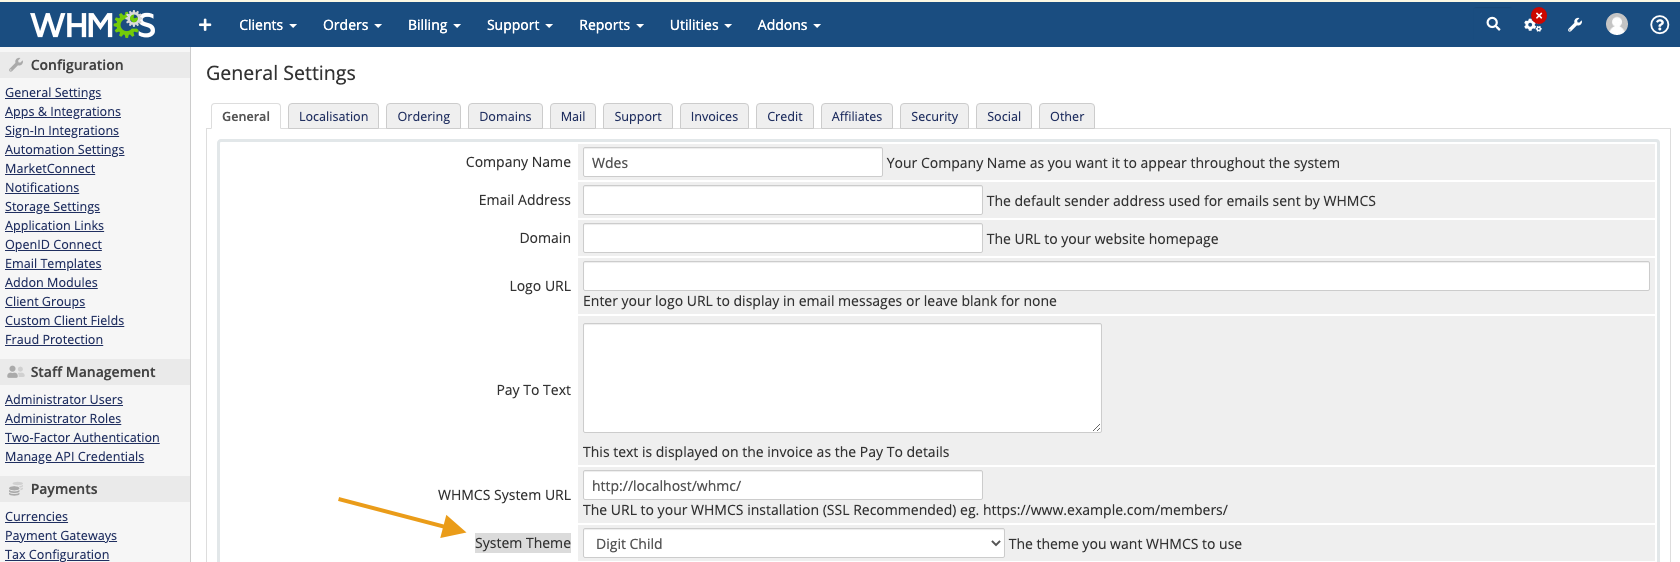Go to Application Links

pyautogui.click(x=54, y=225)
